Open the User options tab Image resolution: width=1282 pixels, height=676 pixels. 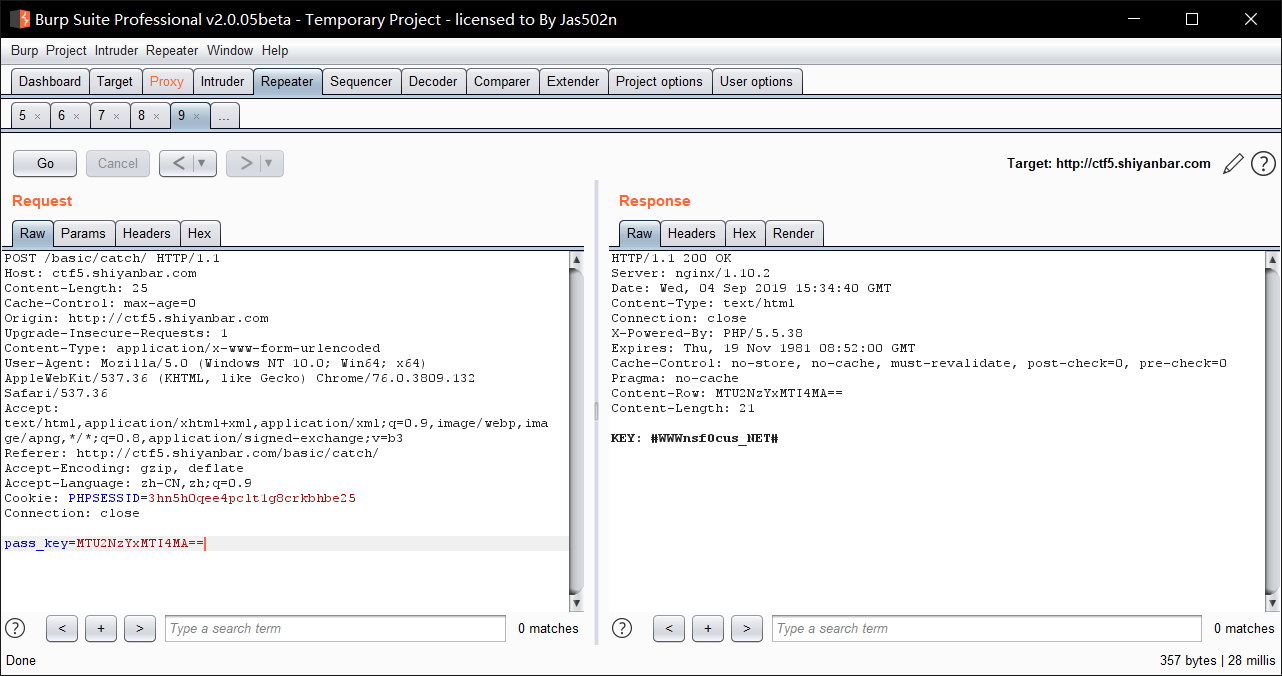click(x=756, y=82)
